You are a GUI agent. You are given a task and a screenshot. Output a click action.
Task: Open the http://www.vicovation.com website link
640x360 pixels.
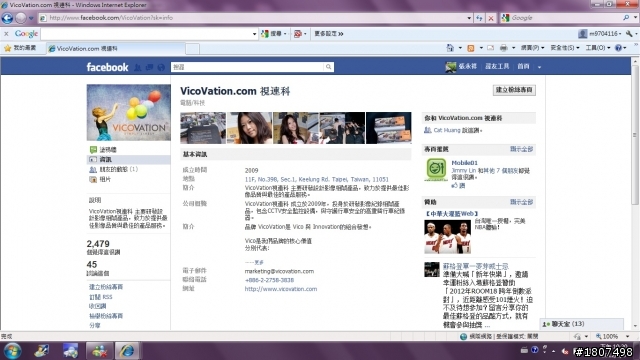click(280, 289)
